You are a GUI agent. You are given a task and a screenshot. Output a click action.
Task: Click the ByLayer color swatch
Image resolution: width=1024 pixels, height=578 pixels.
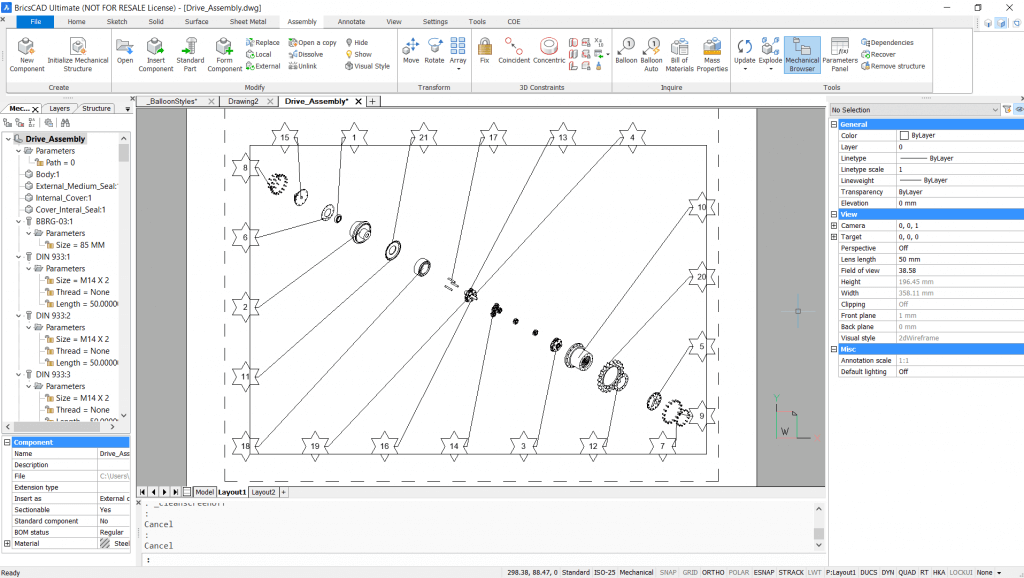pos(904,135)
